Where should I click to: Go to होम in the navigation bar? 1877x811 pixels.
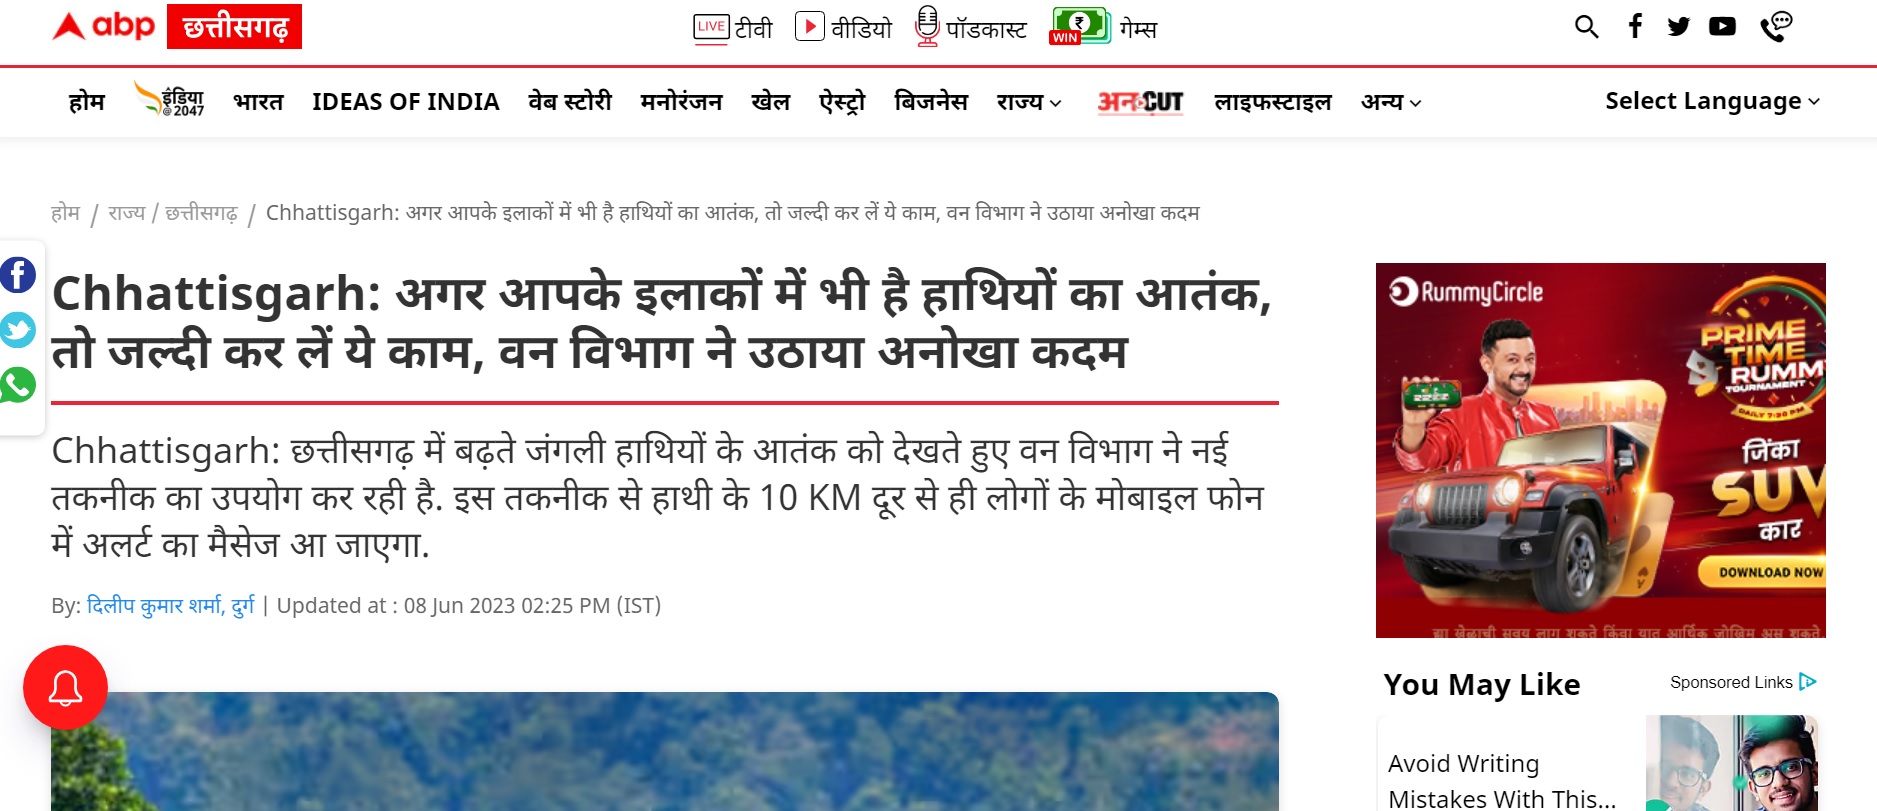[87, 101]
